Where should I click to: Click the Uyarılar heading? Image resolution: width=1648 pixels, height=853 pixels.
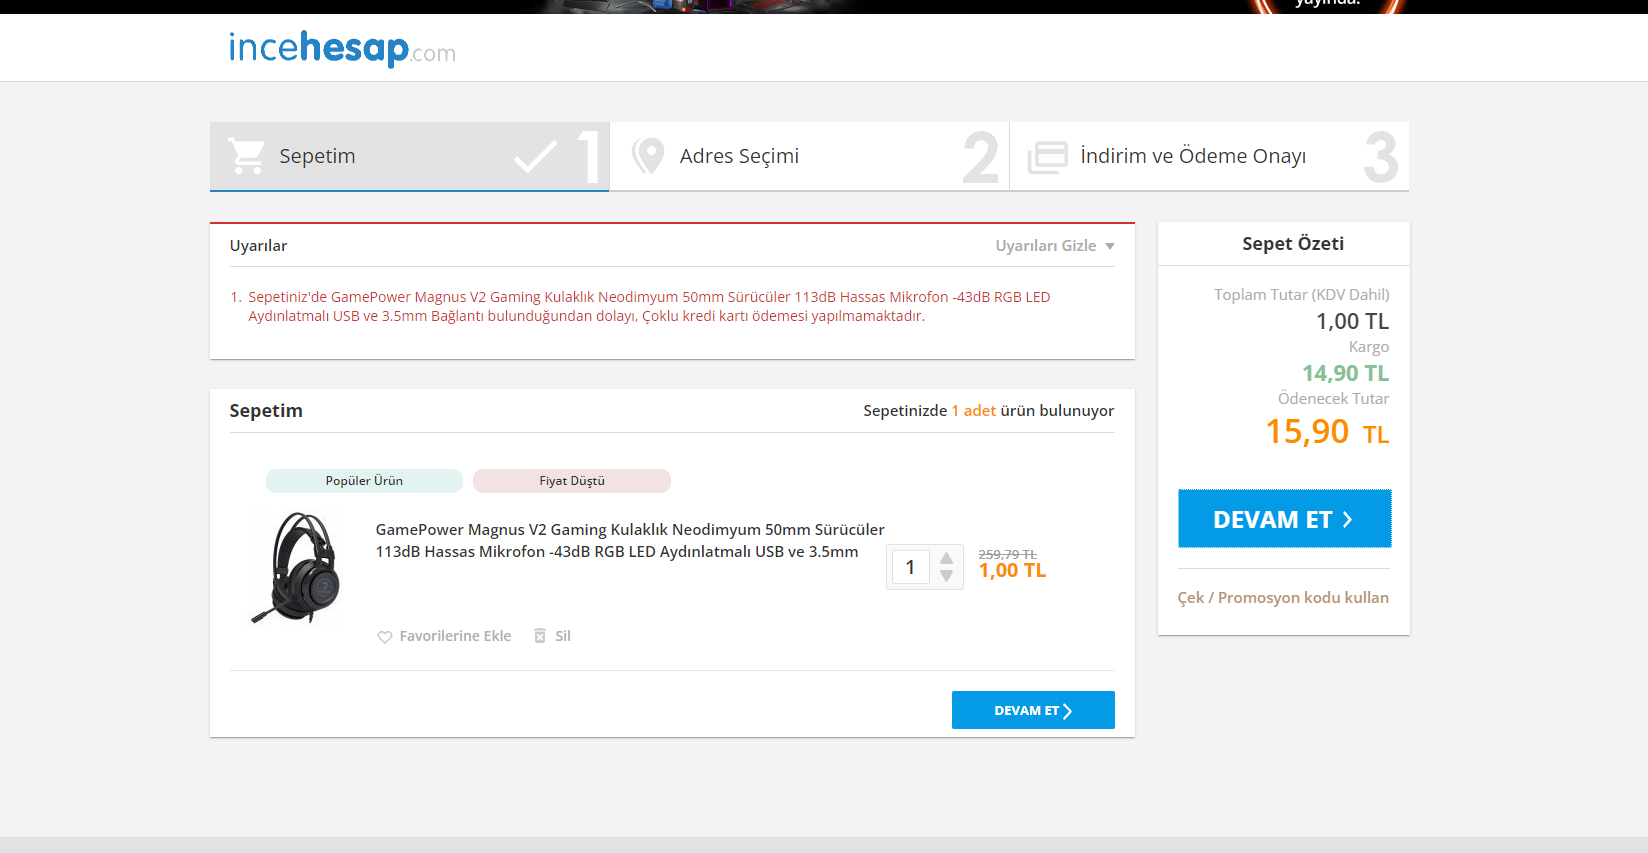(258, 246)
